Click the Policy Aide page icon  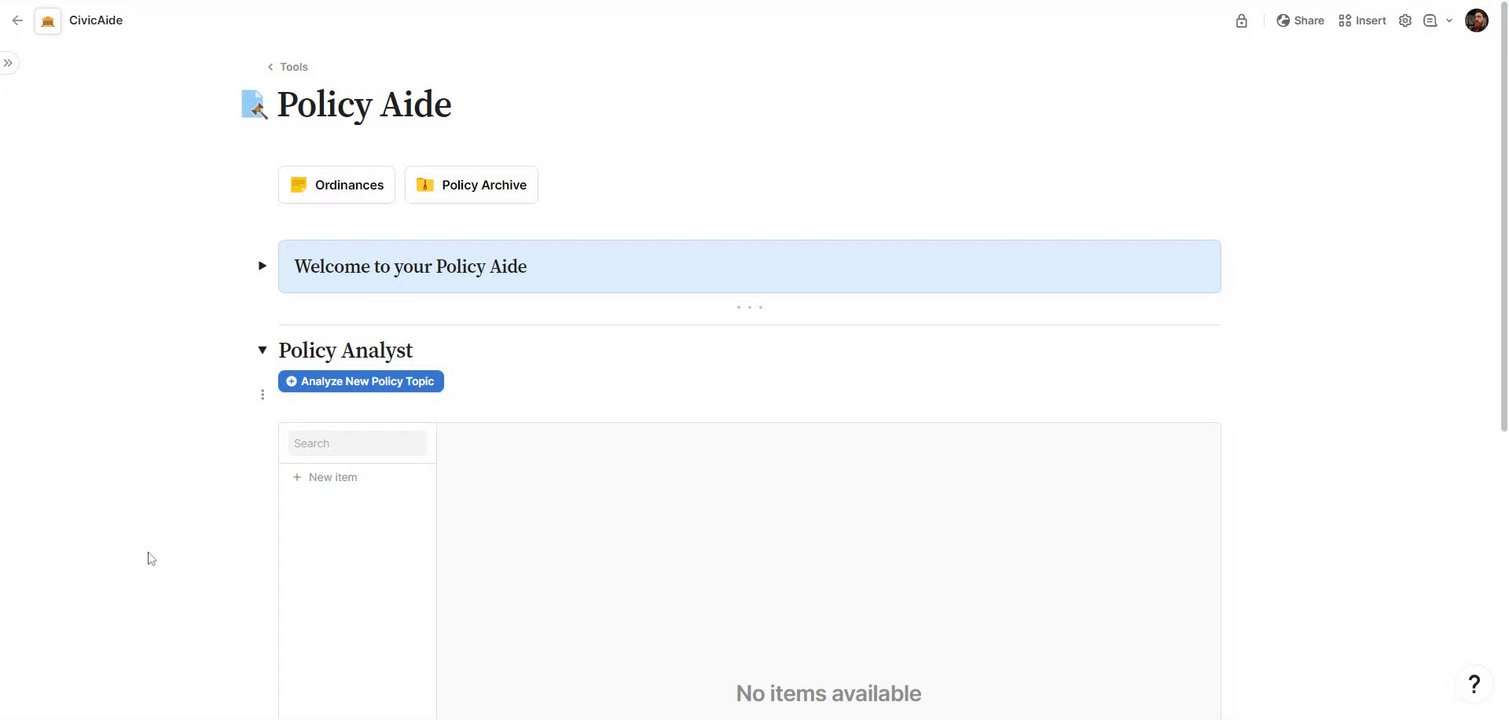[254, 104]
